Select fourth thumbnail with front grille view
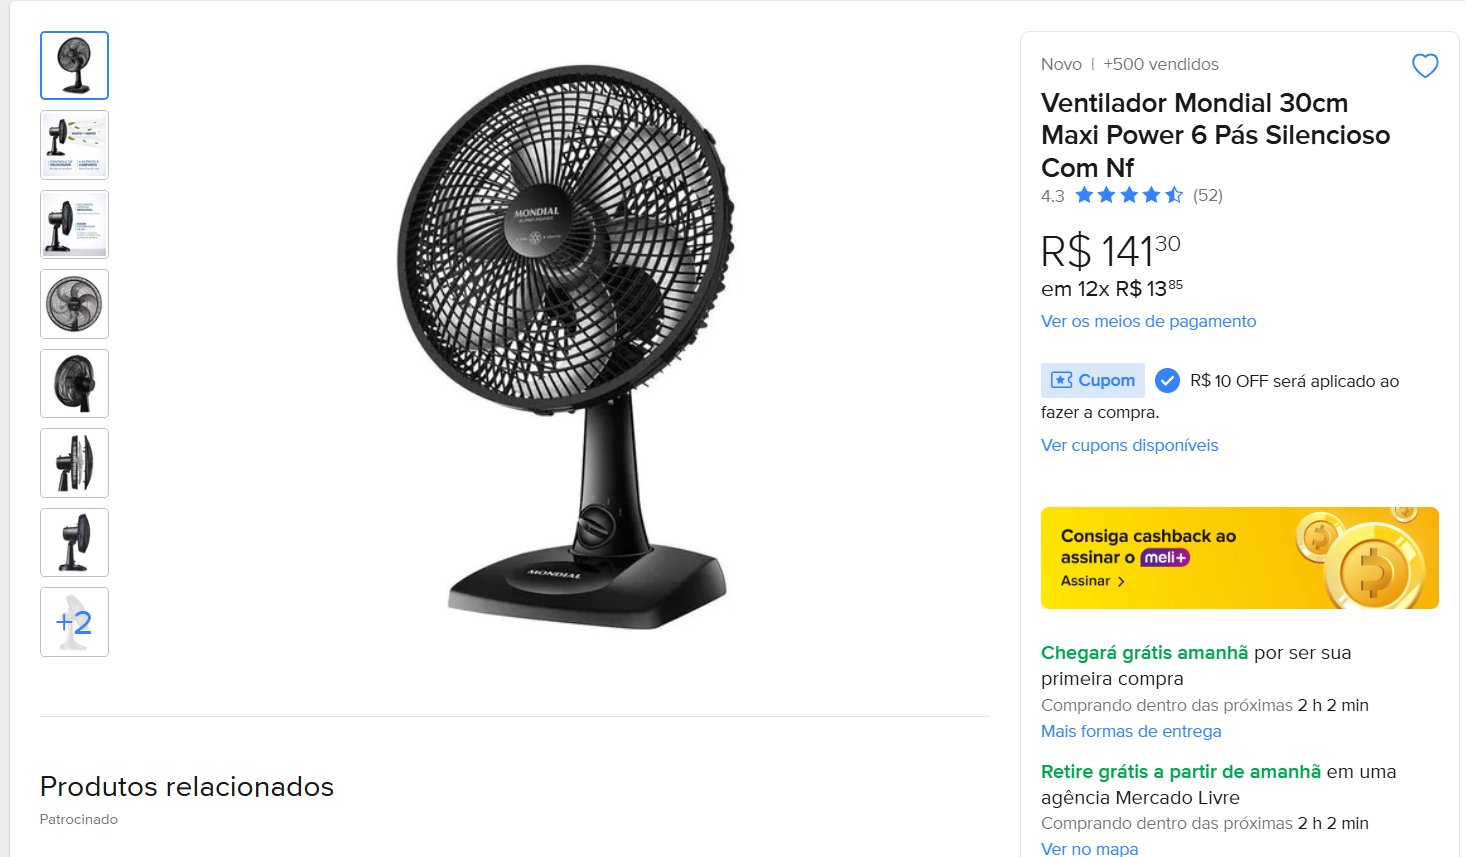Viewport: 1465px width, 857px height. coord(75,304)
